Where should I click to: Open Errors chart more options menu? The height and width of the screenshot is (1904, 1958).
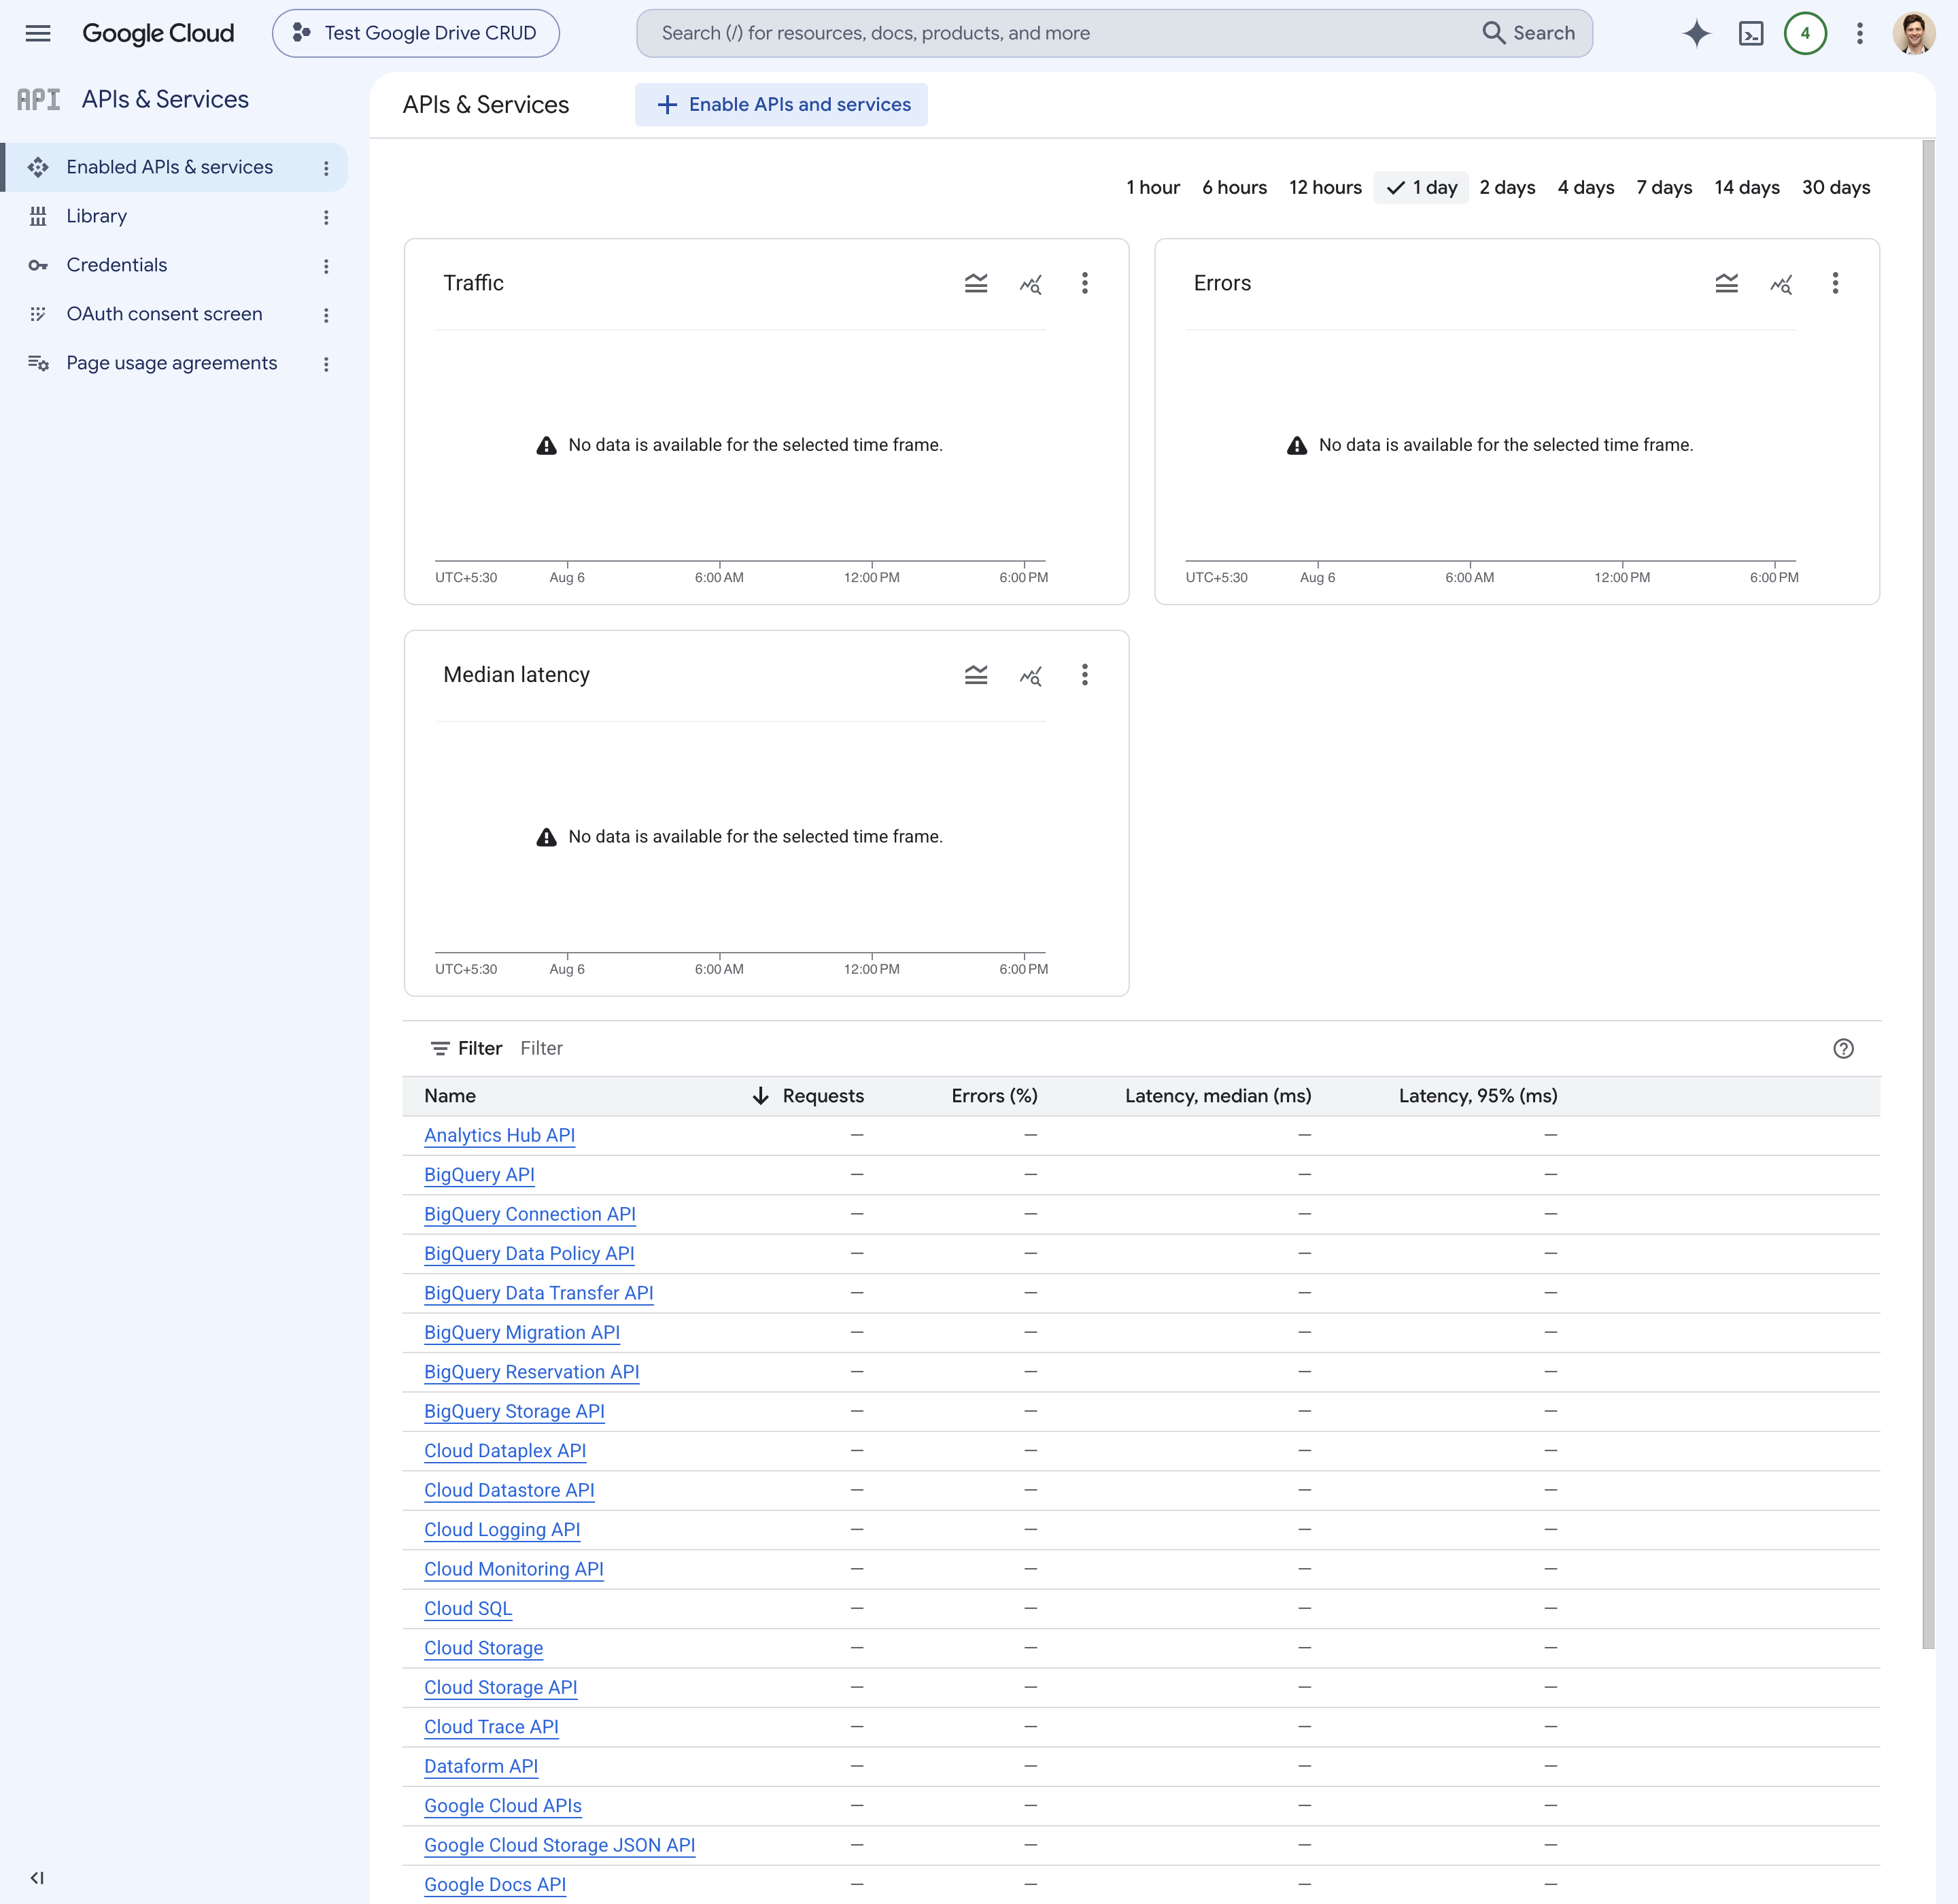click(x=1835, y=283)
